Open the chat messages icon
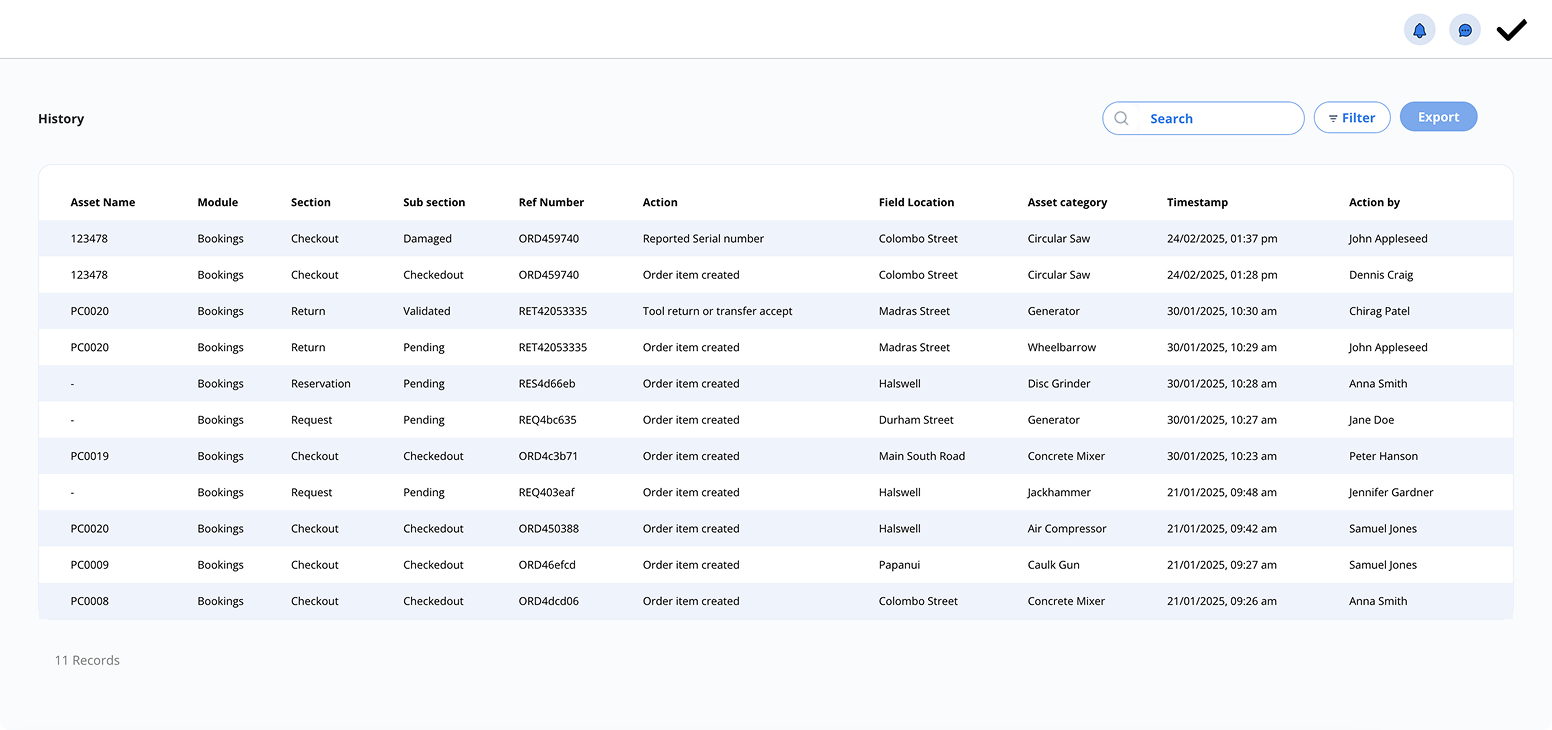 click(1465, 30)
